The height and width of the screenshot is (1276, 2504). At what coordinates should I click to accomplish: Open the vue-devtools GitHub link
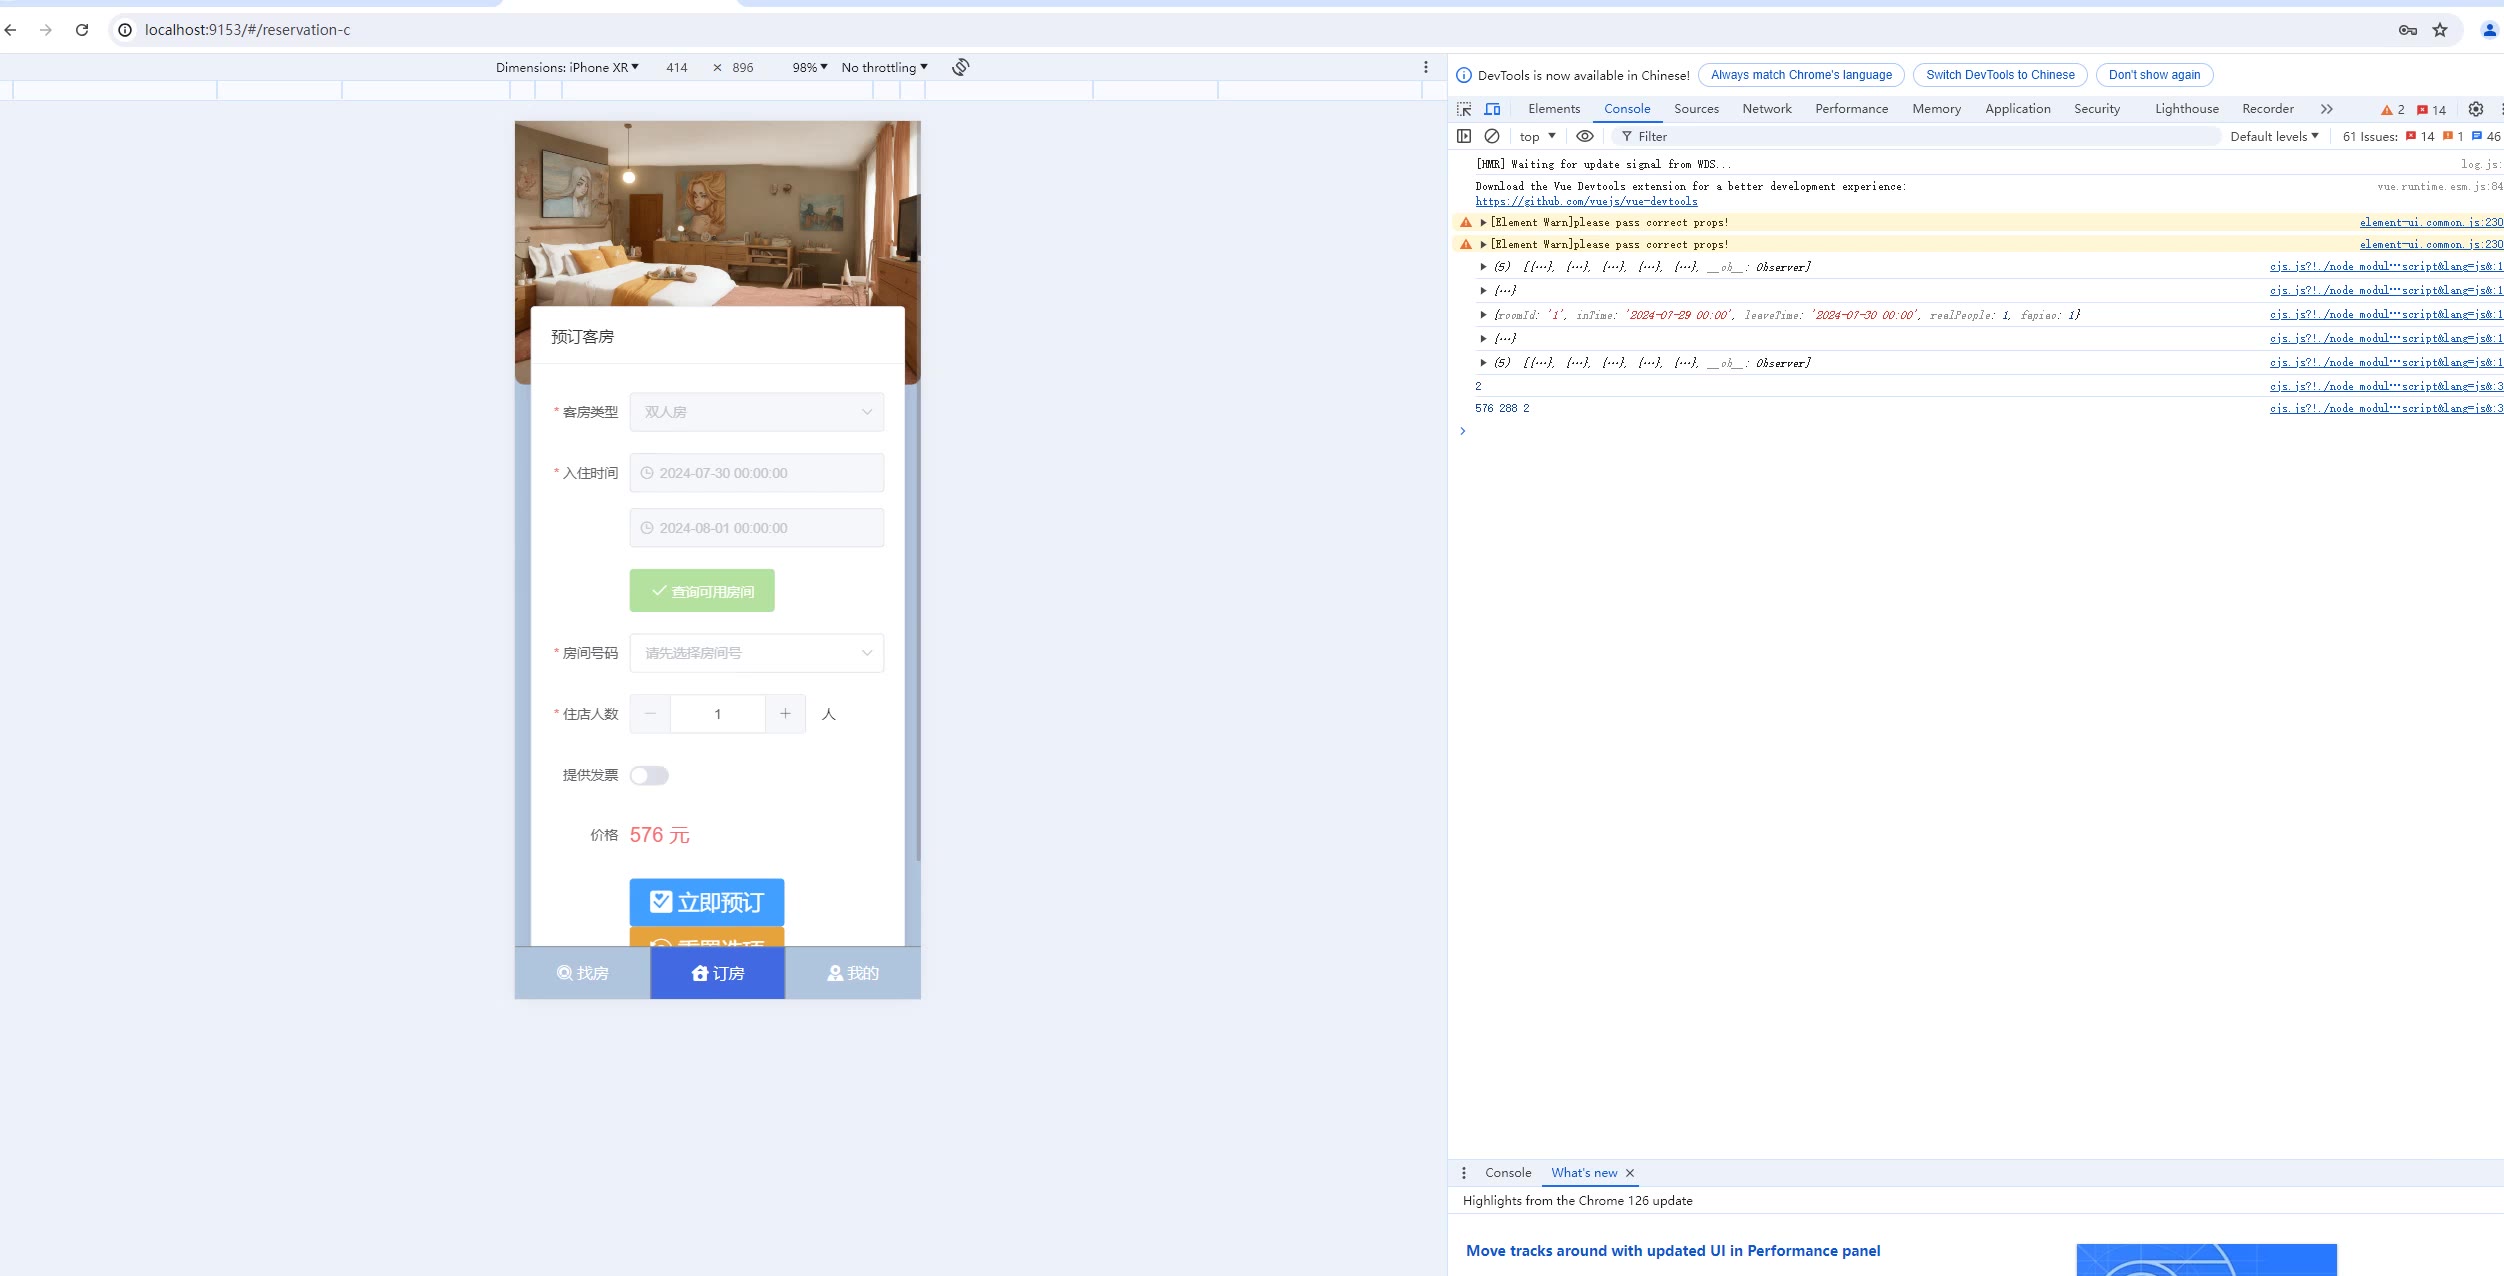(x=1586, y=201)
